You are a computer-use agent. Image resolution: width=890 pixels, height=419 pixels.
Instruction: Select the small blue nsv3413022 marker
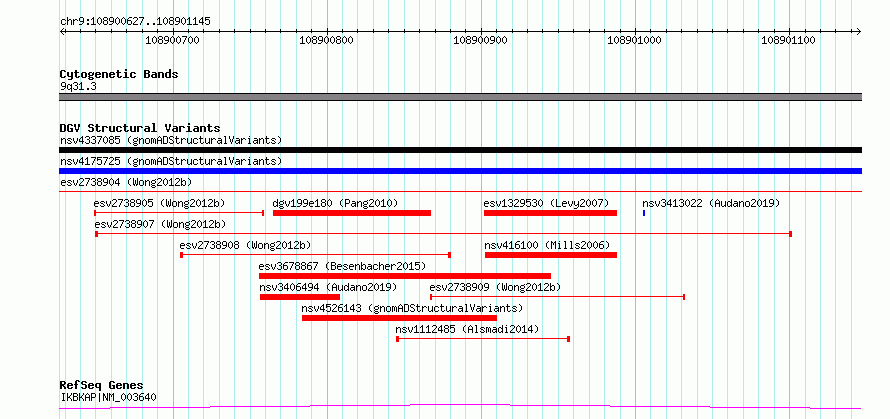tap(644, 213)
